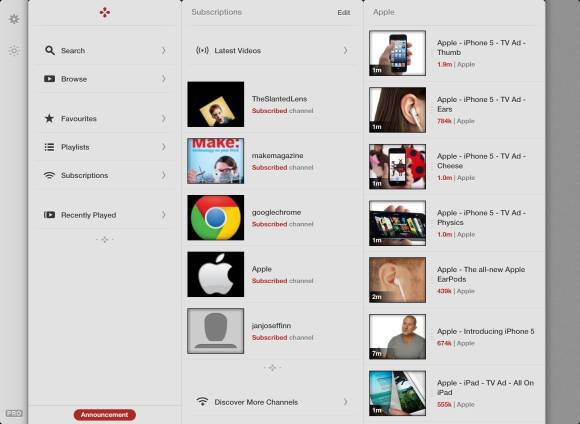Open the janjoseffinn placeholder avatar
The height and width of the screenshot is (424, 580).
coord(216,331)
